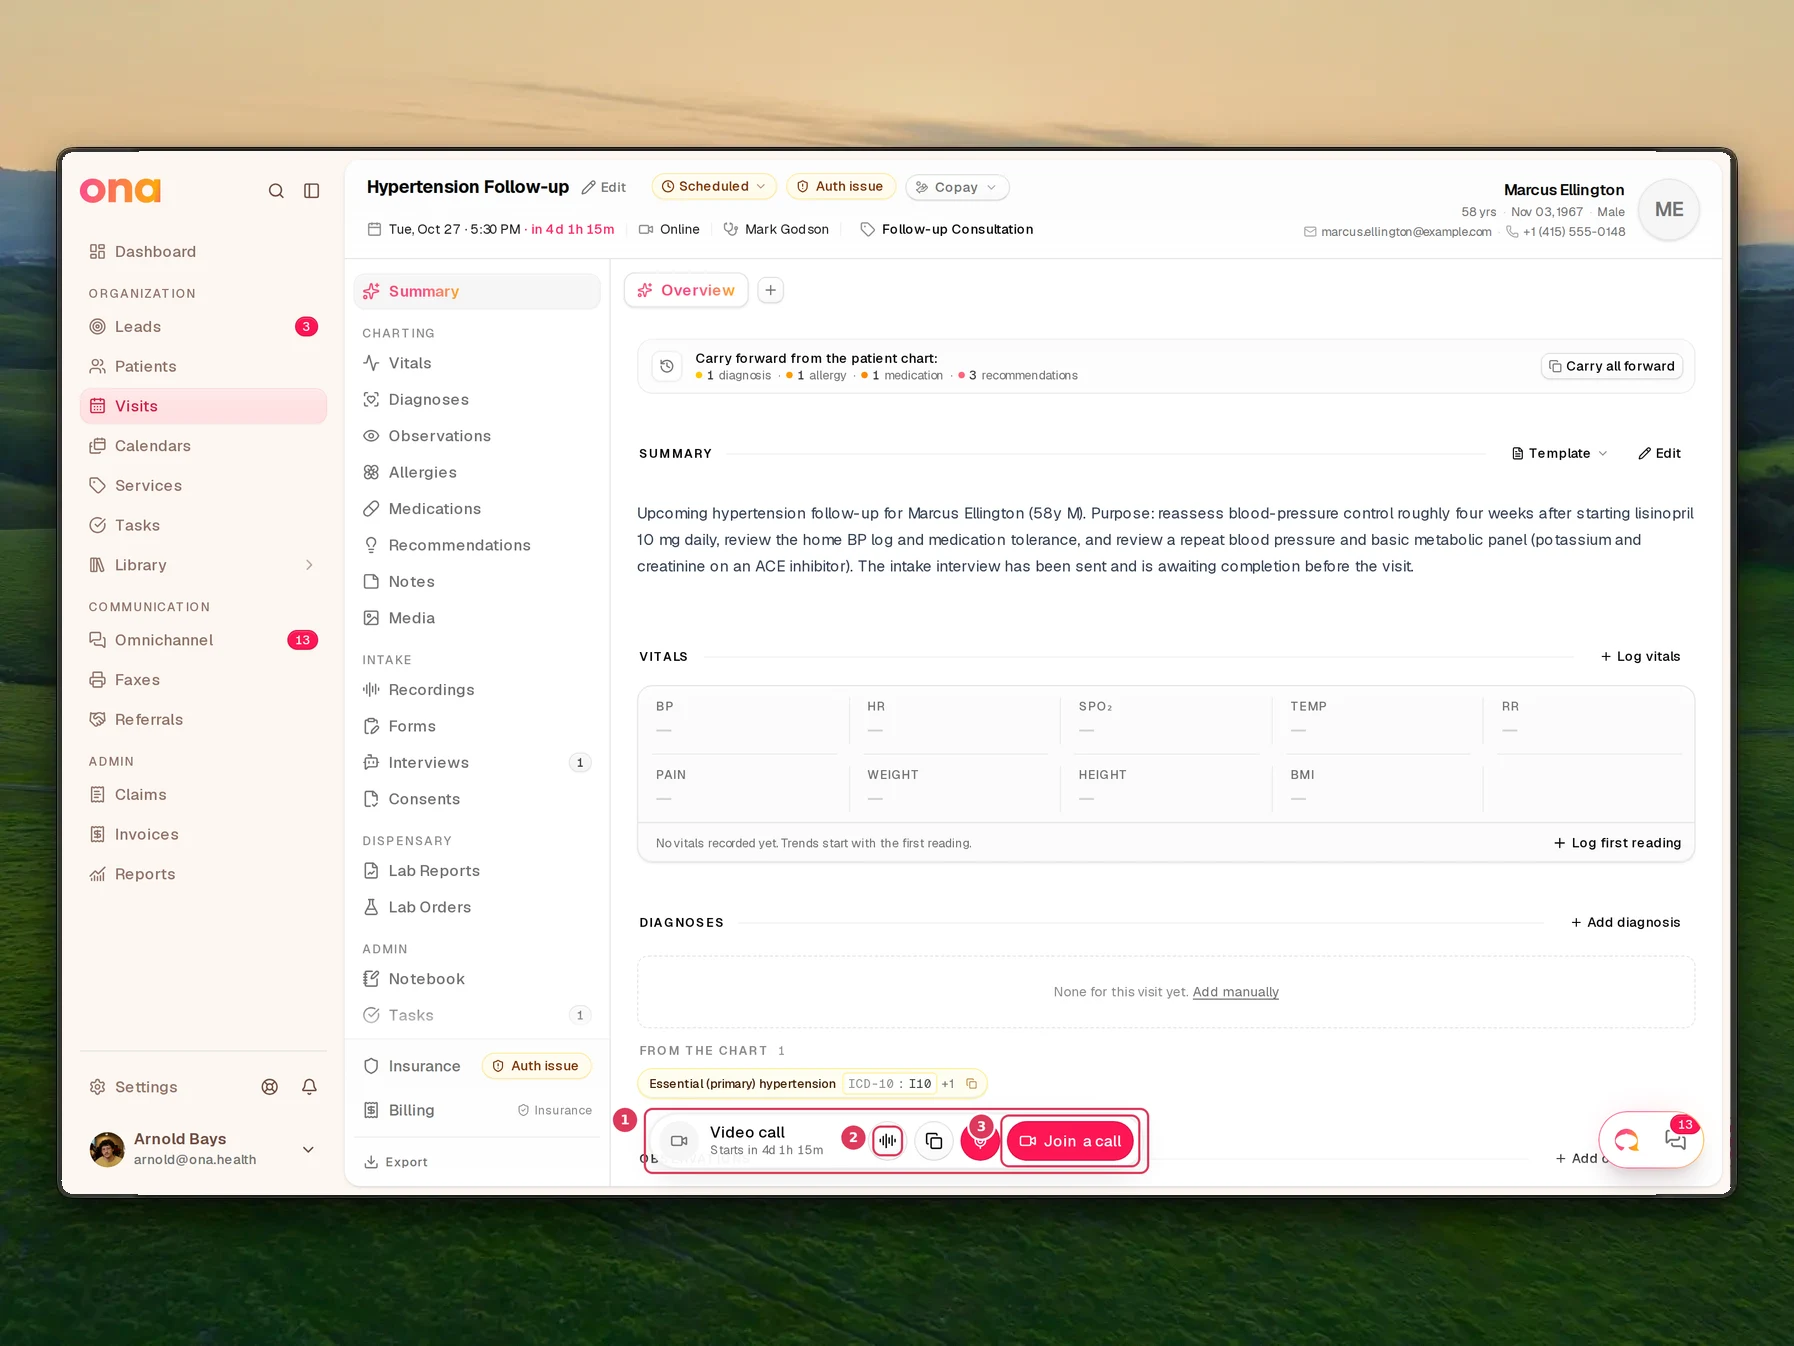Open the Copay dropdown
The width and height of the screenshot is (1794, 1346).
pos(957,187)
